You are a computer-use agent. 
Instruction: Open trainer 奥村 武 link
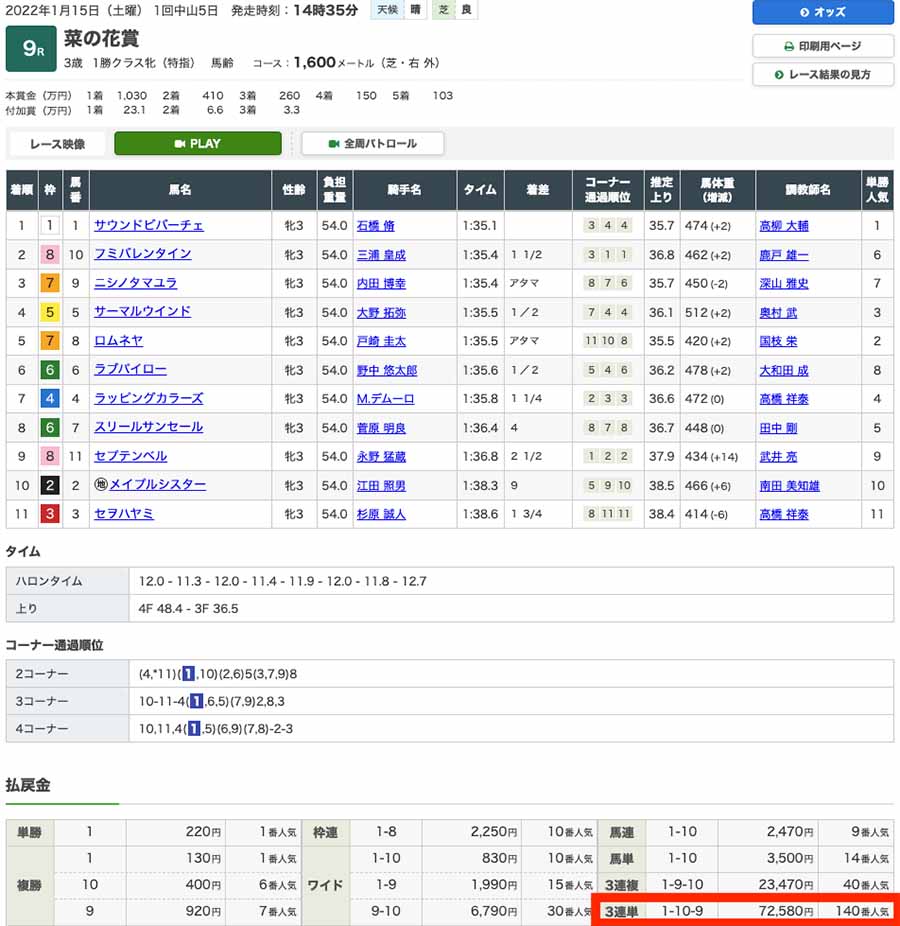(778, 312)
